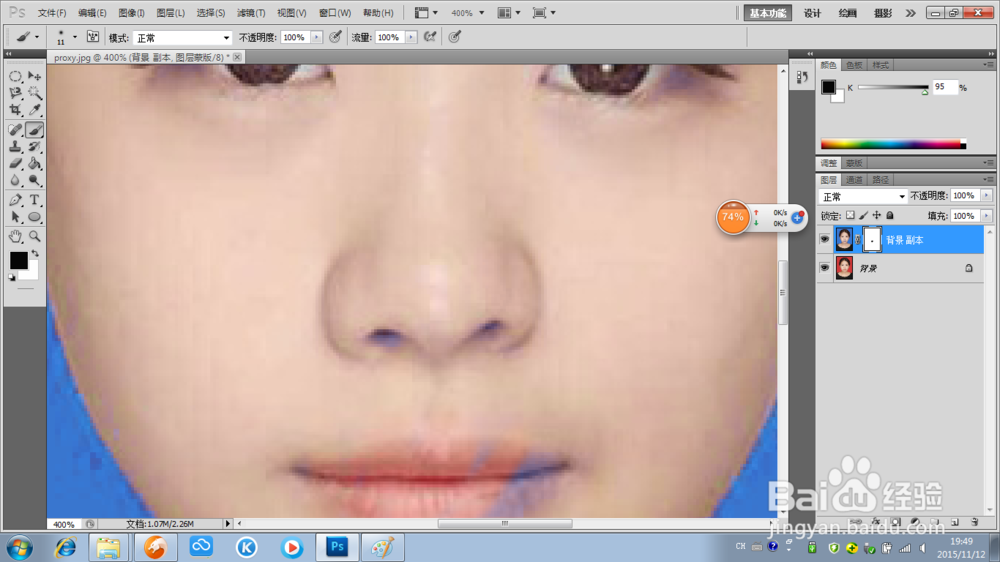Click the K value field showing 95
Image resolution: width=1000 pixels, height=562 pixels.
(x=945, y=87)
